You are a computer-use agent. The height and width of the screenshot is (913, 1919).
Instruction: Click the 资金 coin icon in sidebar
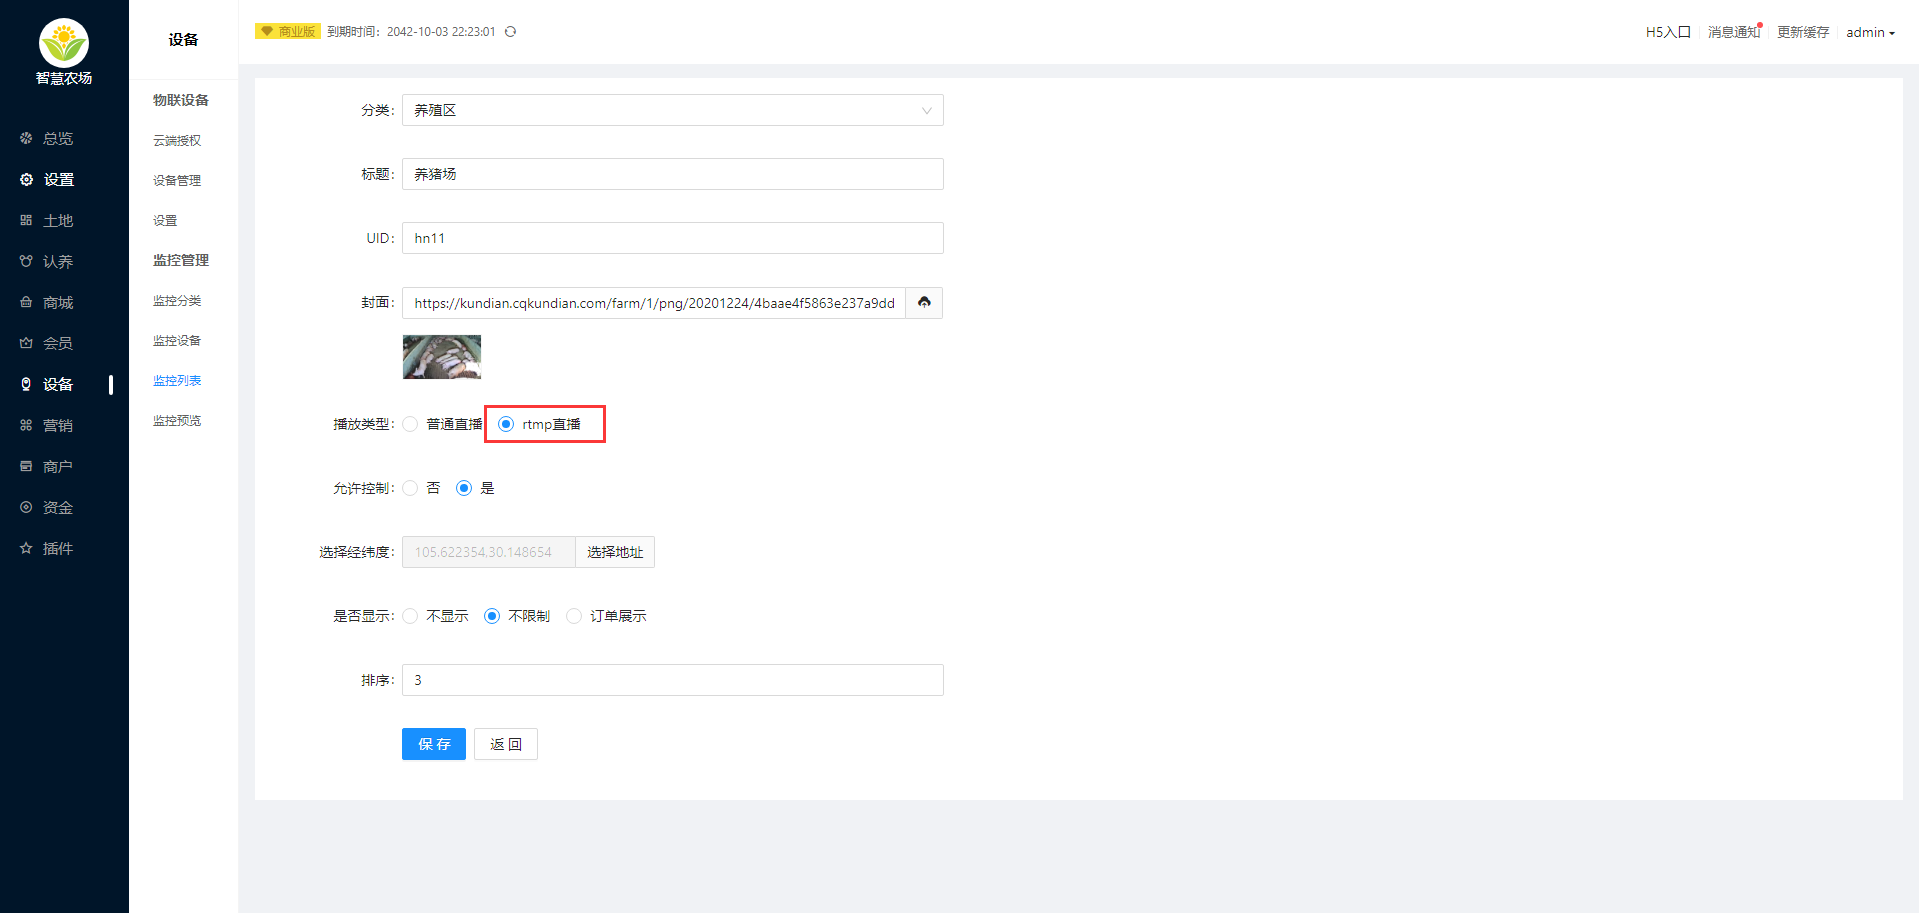click(x=26, y=507)
